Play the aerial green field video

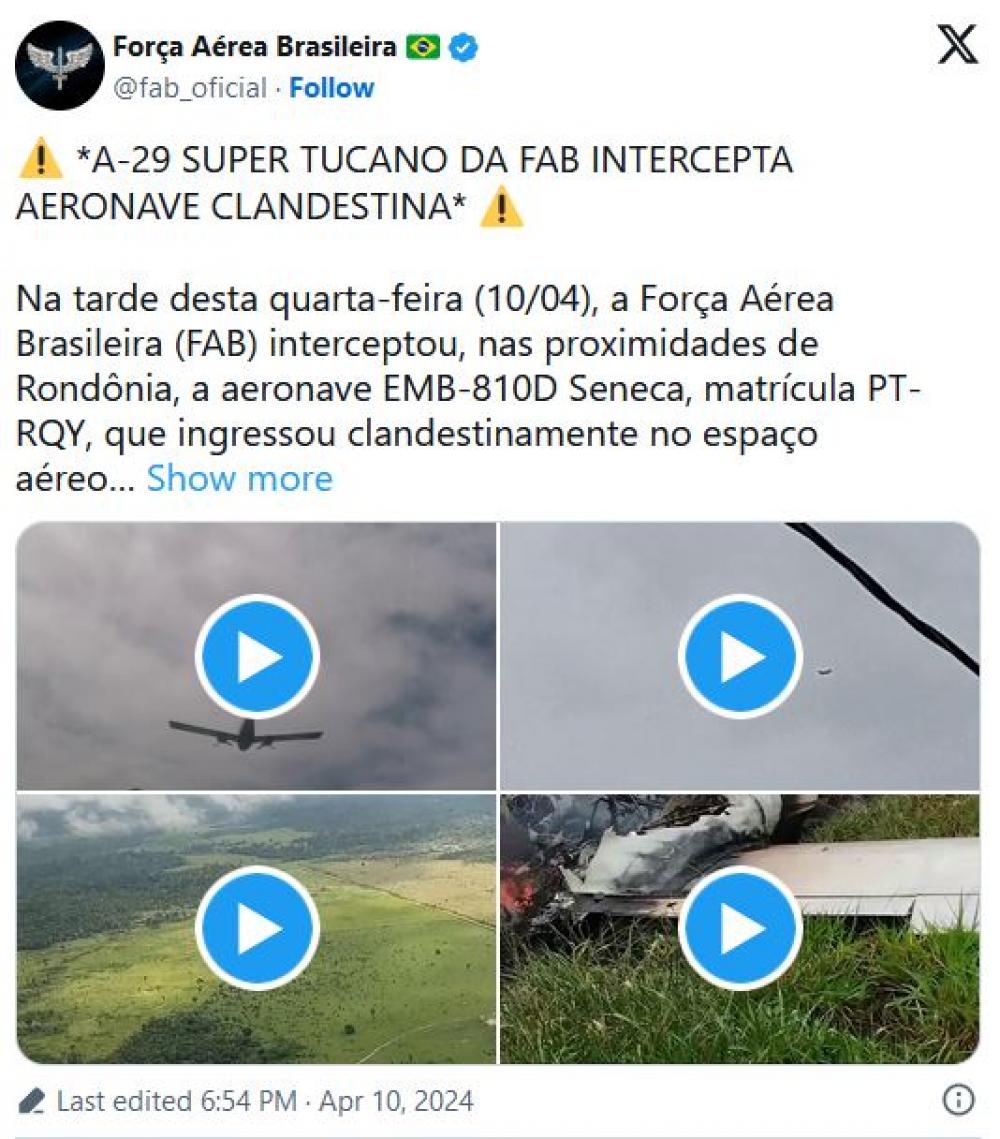[257, 928]
